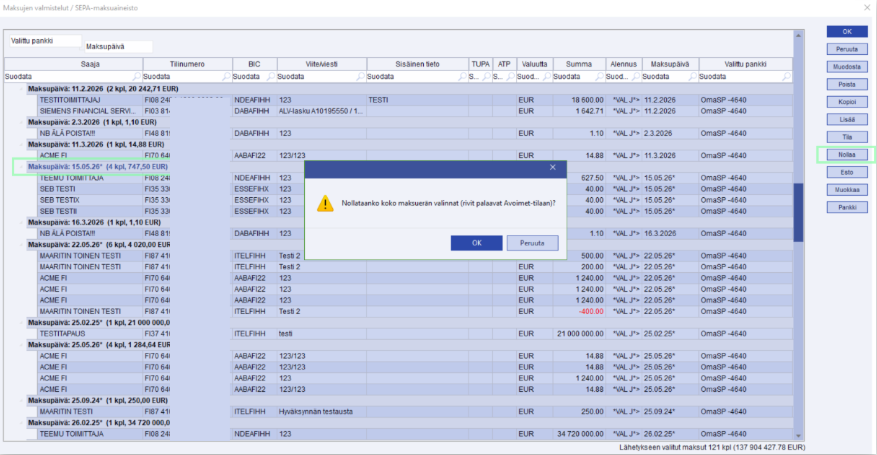Close the warning dialog with X
The height and width of the screenshot is (455, 877).
[553, 167]
